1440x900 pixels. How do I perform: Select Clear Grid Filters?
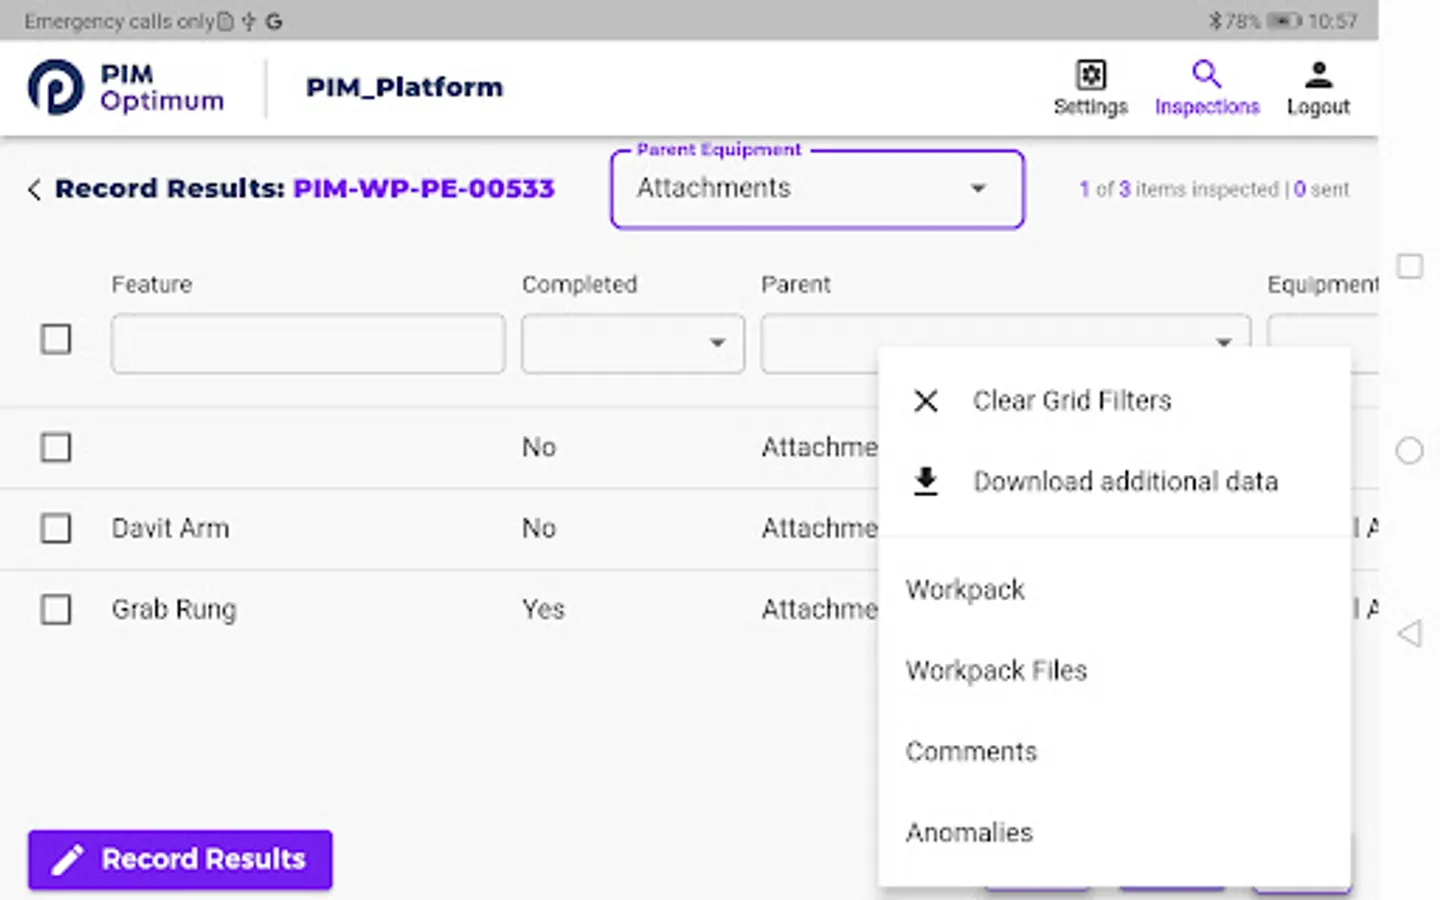1071,400
